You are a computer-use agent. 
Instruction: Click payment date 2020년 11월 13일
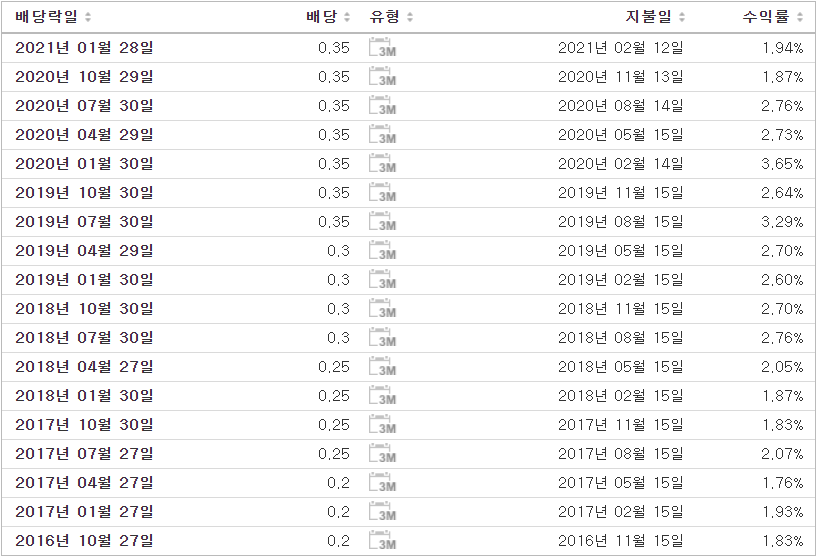(x=621, y=77)
